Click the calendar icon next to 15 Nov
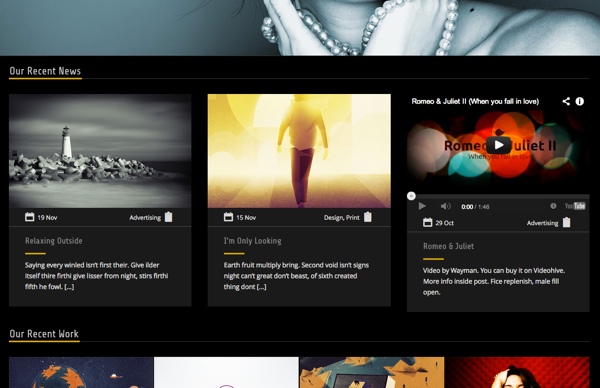 coord(228,217)
